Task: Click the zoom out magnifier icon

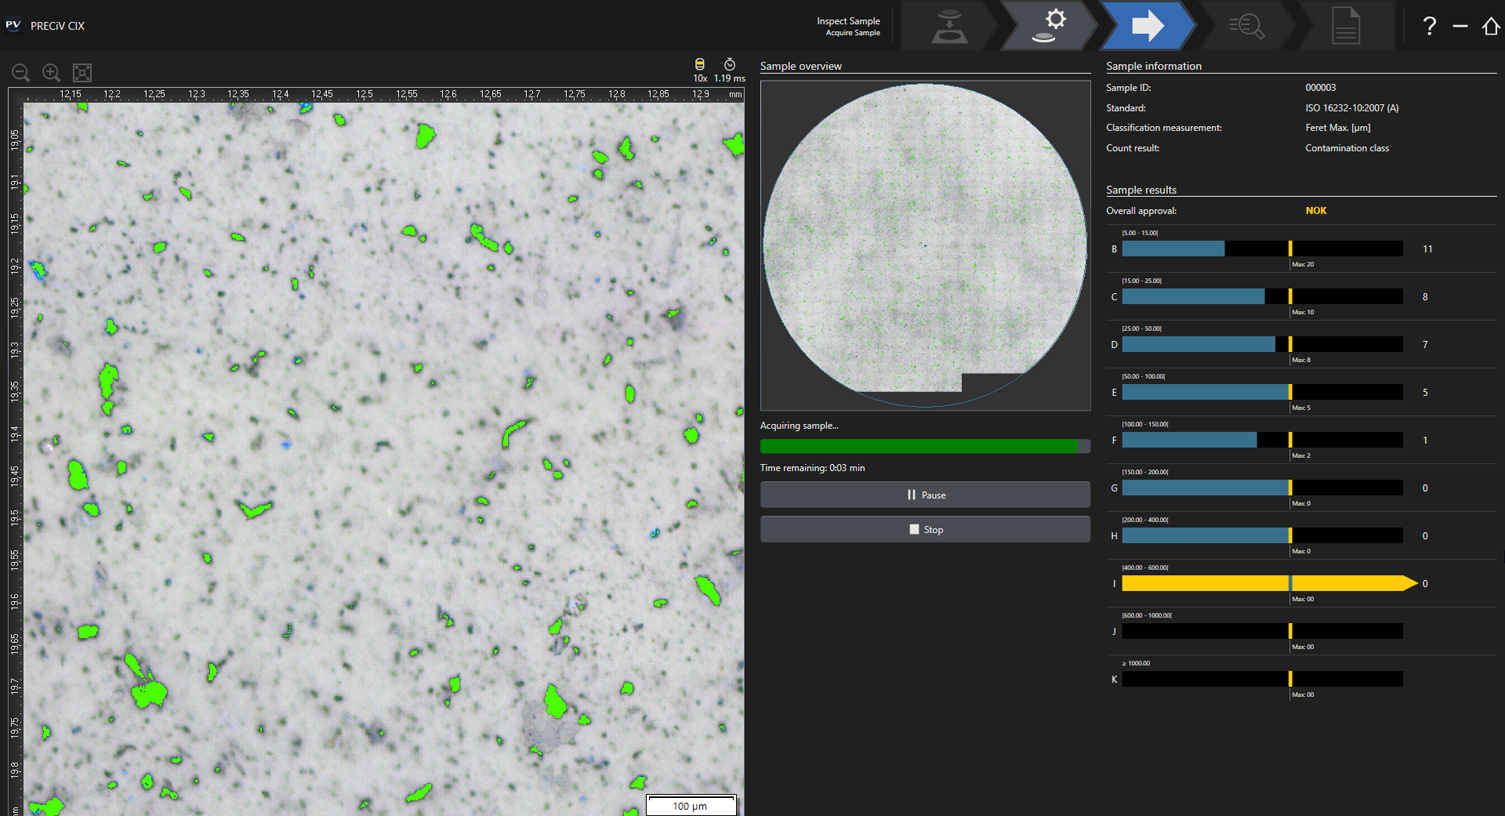Action: pos(20,73)
